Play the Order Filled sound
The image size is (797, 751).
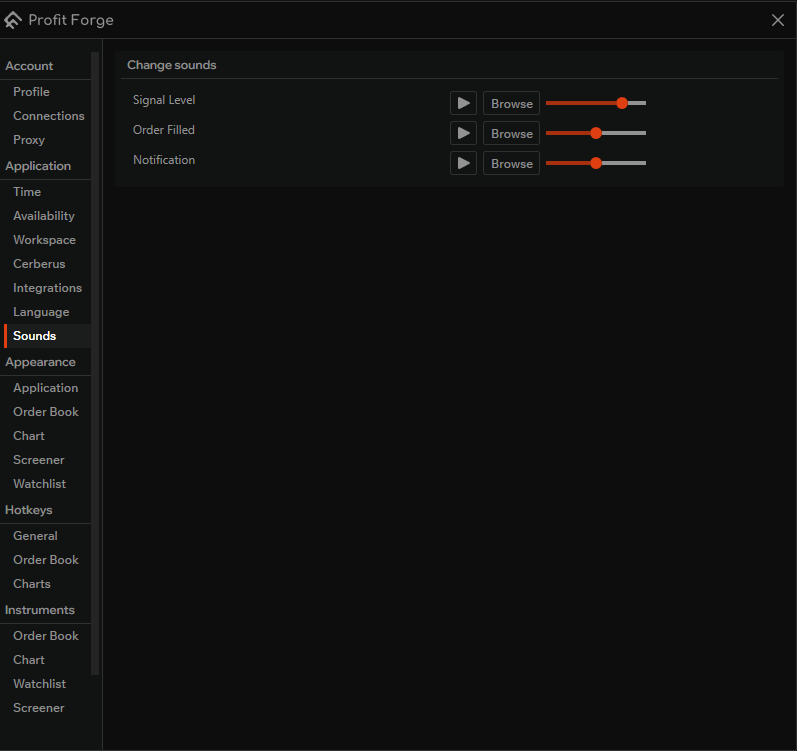pos(463,134)
